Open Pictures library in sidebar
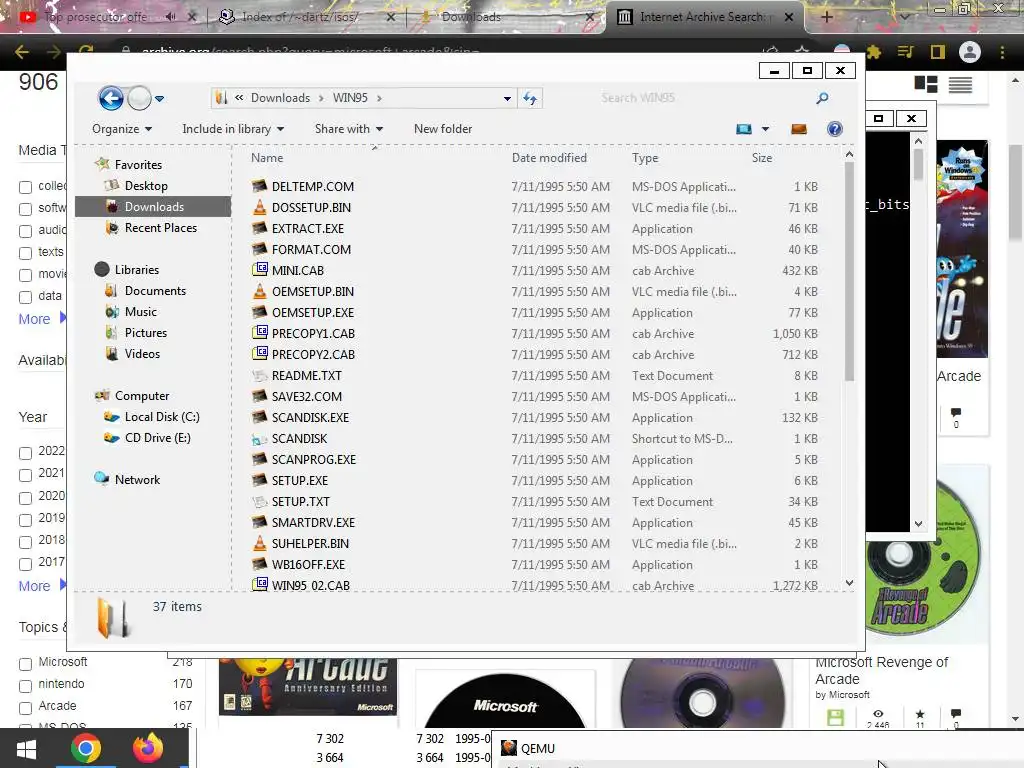Screen dimensions: 1024x768 (x=146, y=332)
